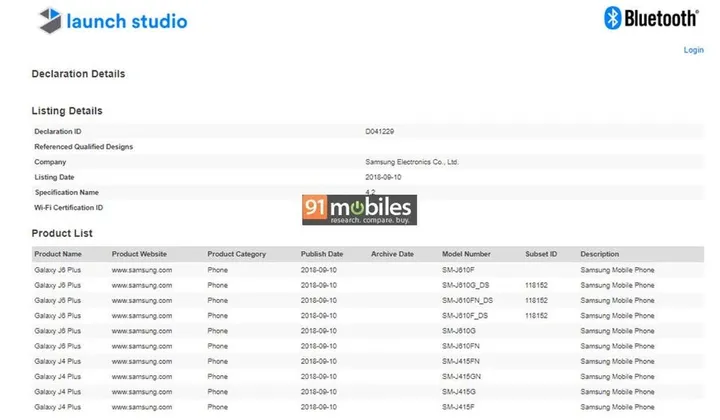Click the Product Category column header
The height and width of the screenshot is (420, 720).
pos(237,254)
